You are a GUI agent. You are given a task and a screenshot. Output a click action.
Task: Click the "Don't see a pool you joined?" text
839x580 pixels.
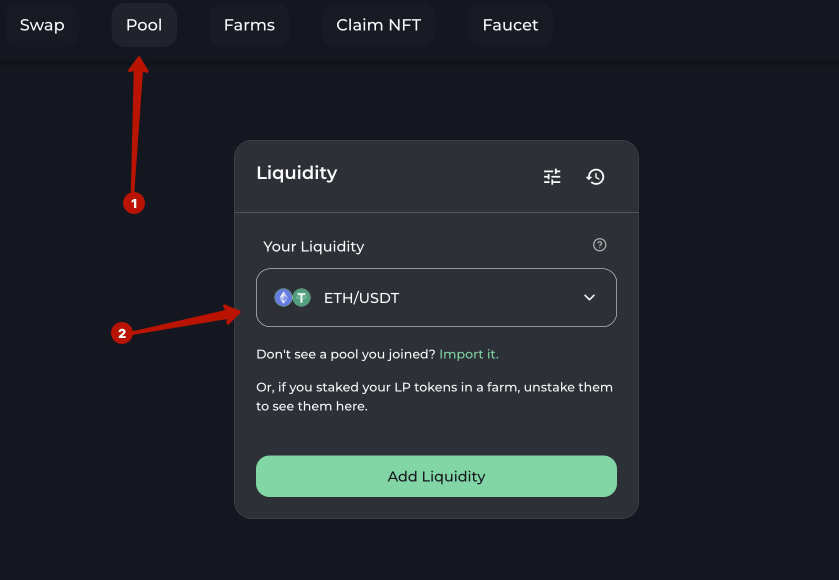click(346, 354)
